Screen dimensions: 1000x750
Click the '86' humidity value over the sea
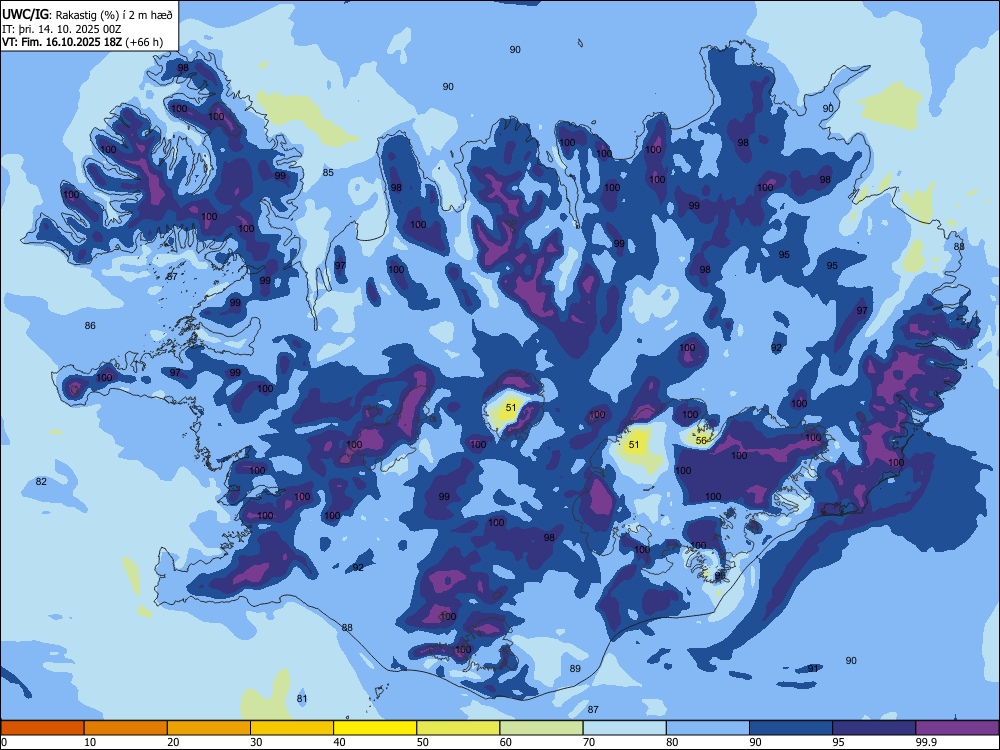click(90, 325)
